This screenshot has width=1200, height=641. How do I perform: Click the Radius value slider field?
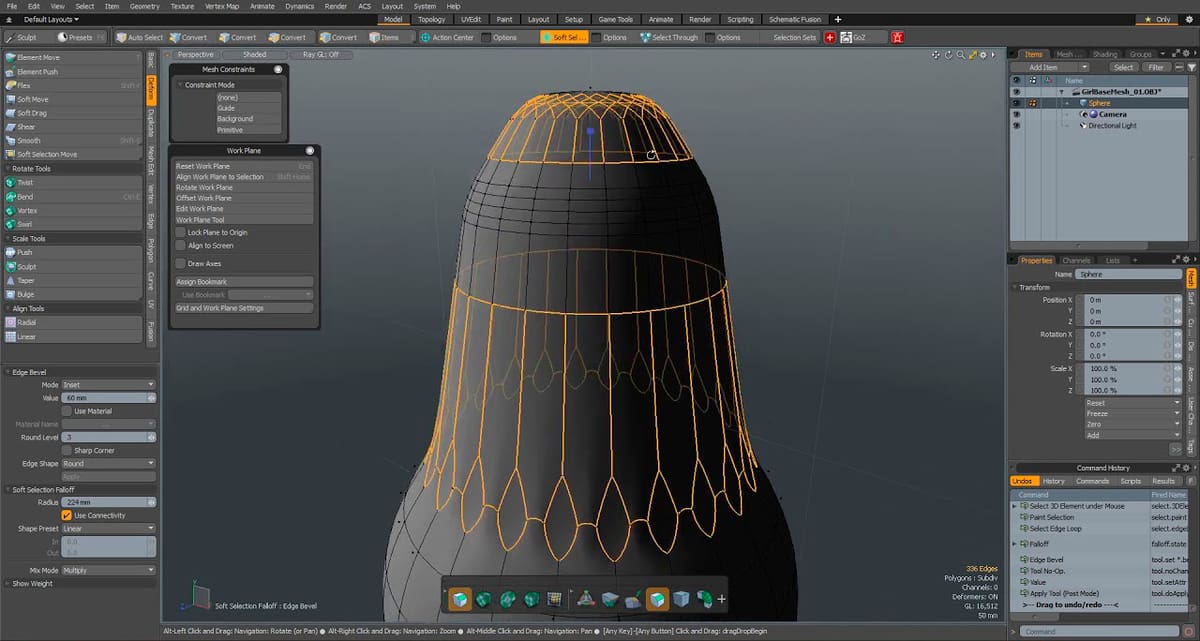[x=104, y=502]
